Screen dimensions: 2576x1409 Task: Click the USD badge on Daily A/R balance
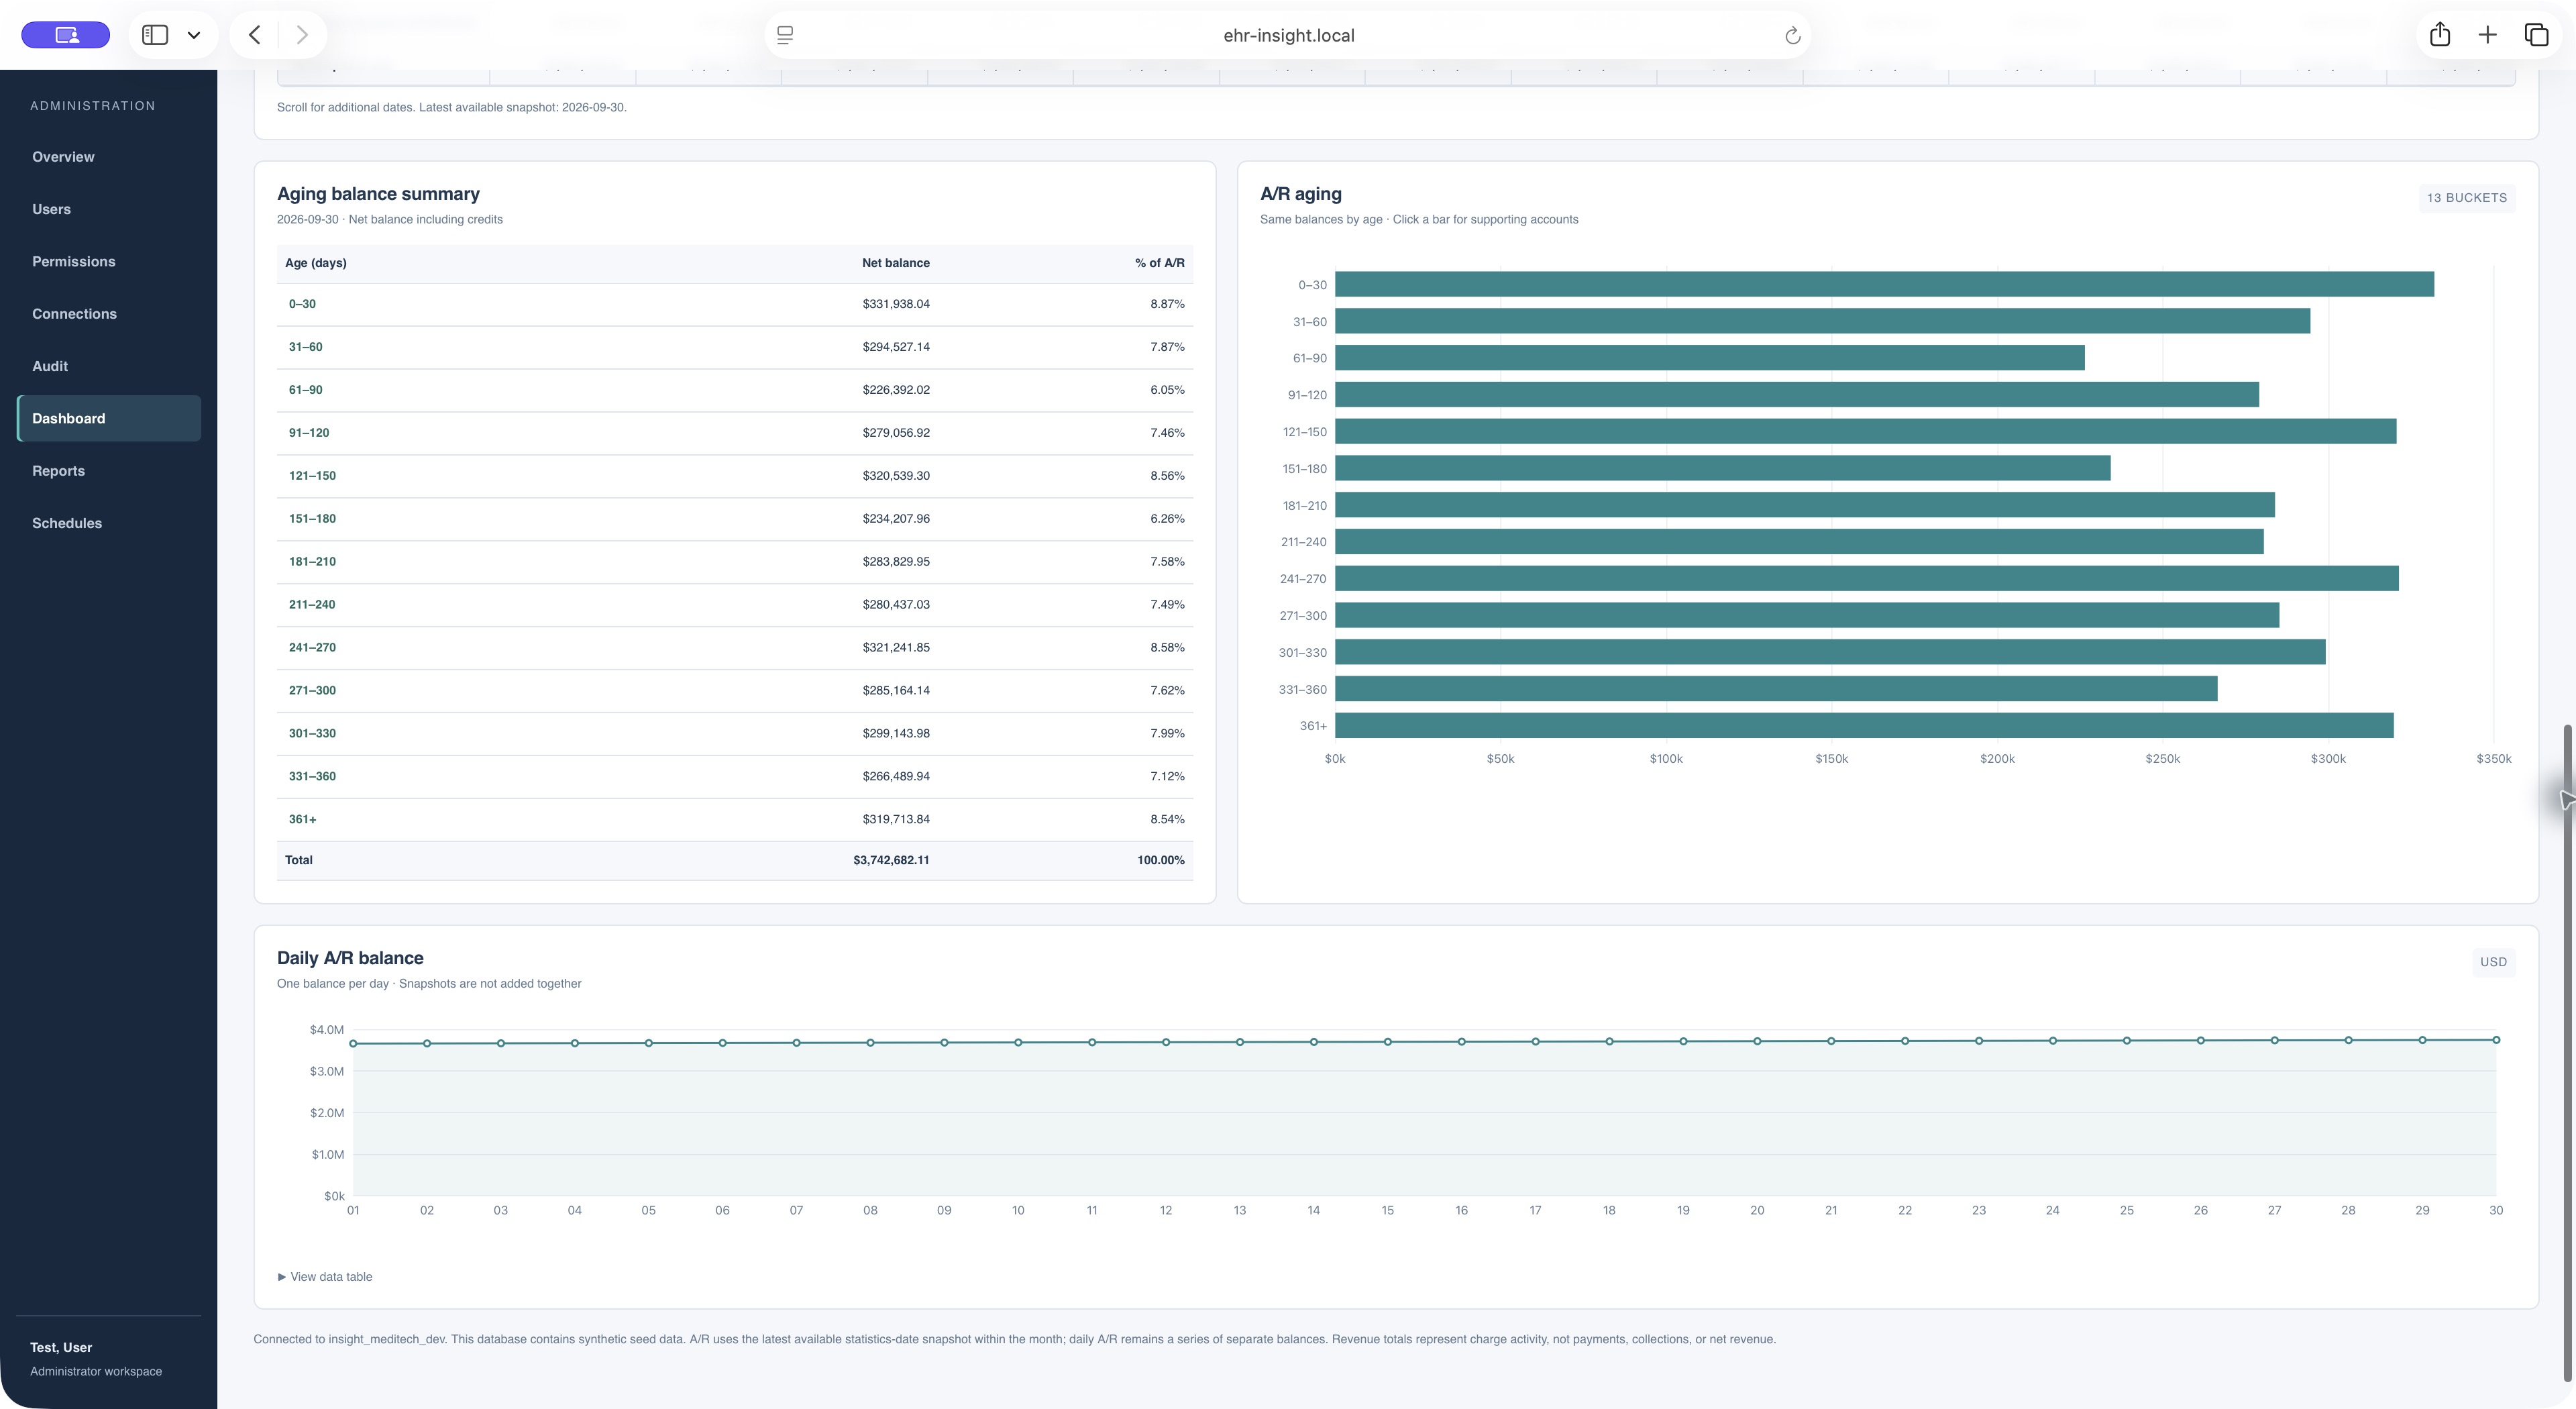pos(2493,962)
